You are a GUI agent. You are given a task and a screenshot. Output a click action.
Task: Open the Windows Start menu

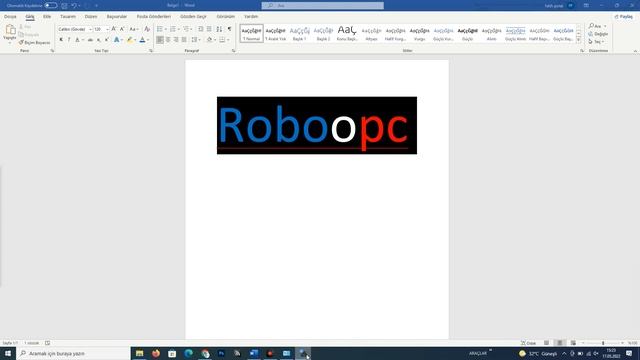tap(8, 353)
